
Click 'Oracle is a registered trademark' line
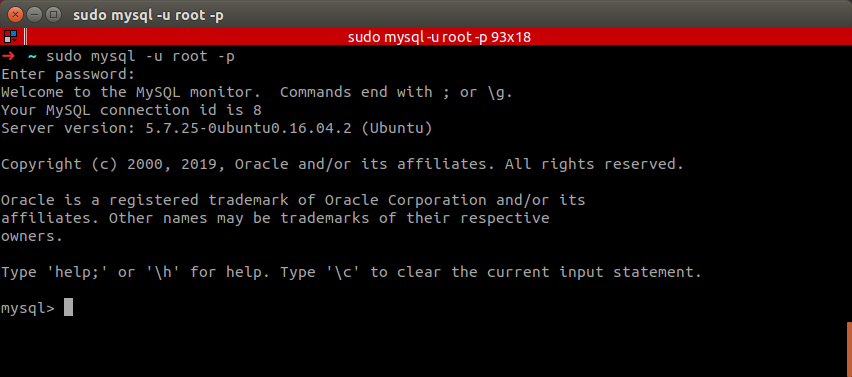pyautogui.click(x=293, y=200)
